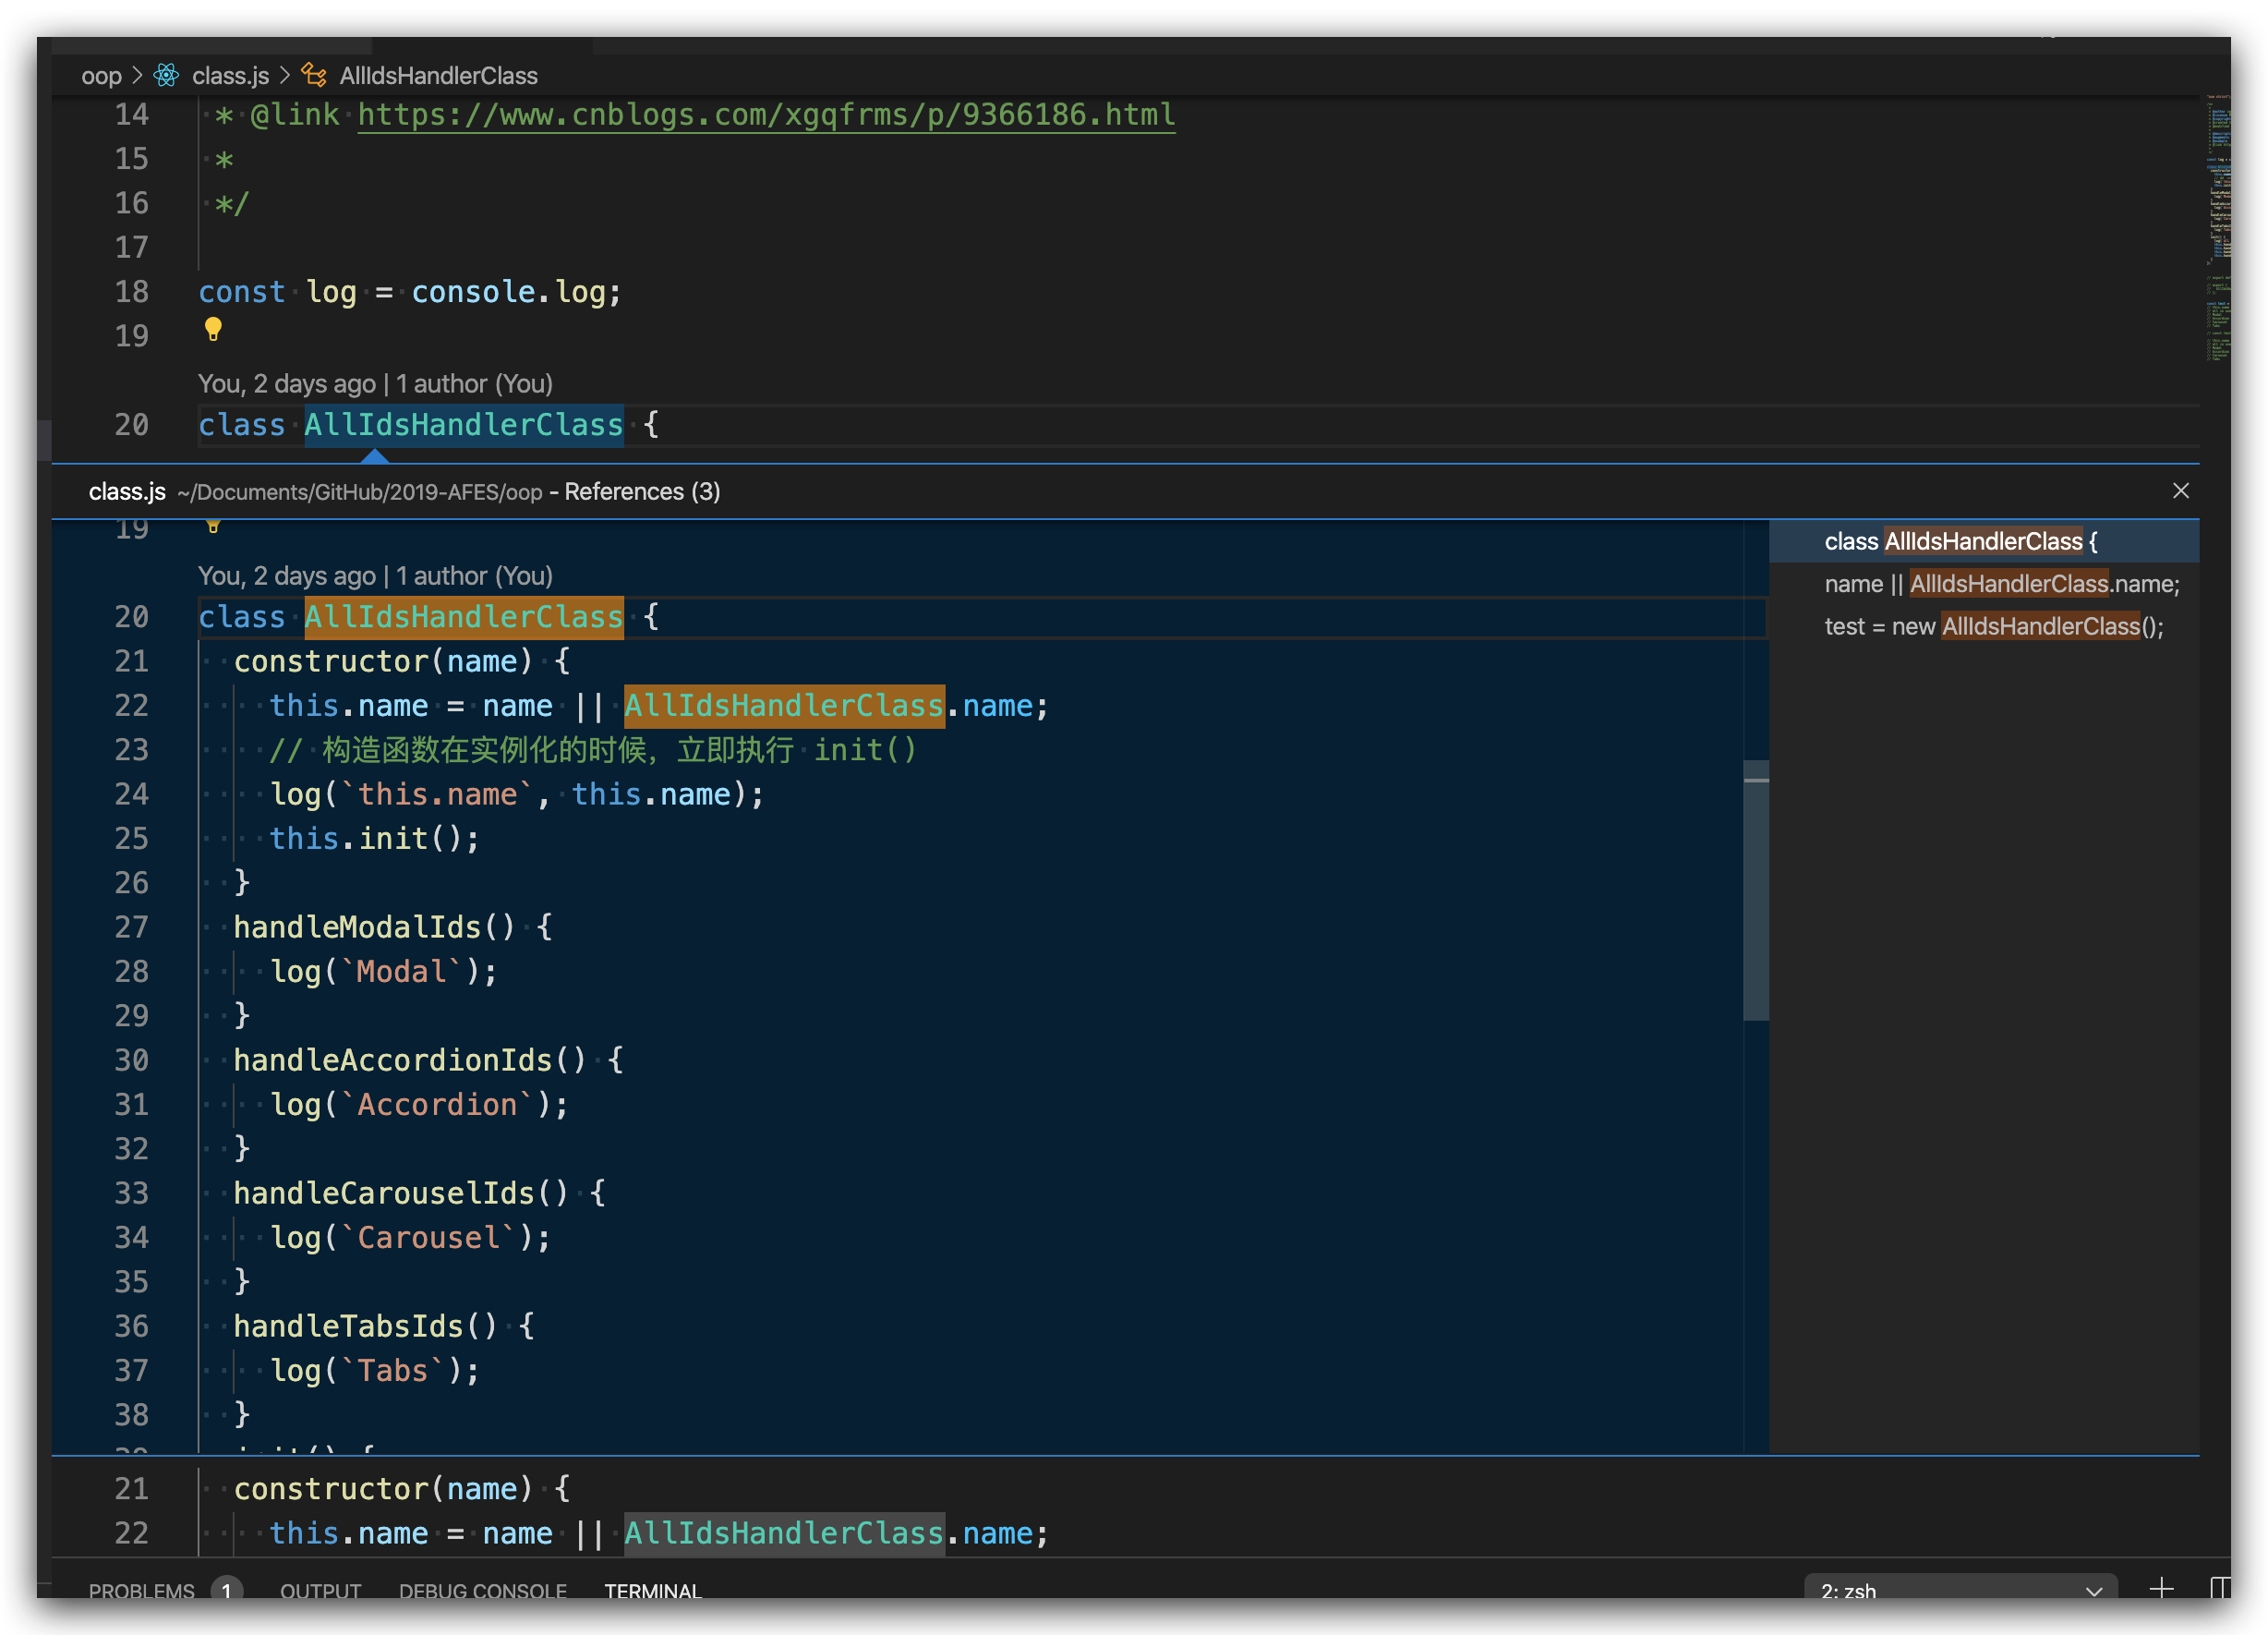
Task: Click 'this.init();' on line 25
Action: [375, 838]
